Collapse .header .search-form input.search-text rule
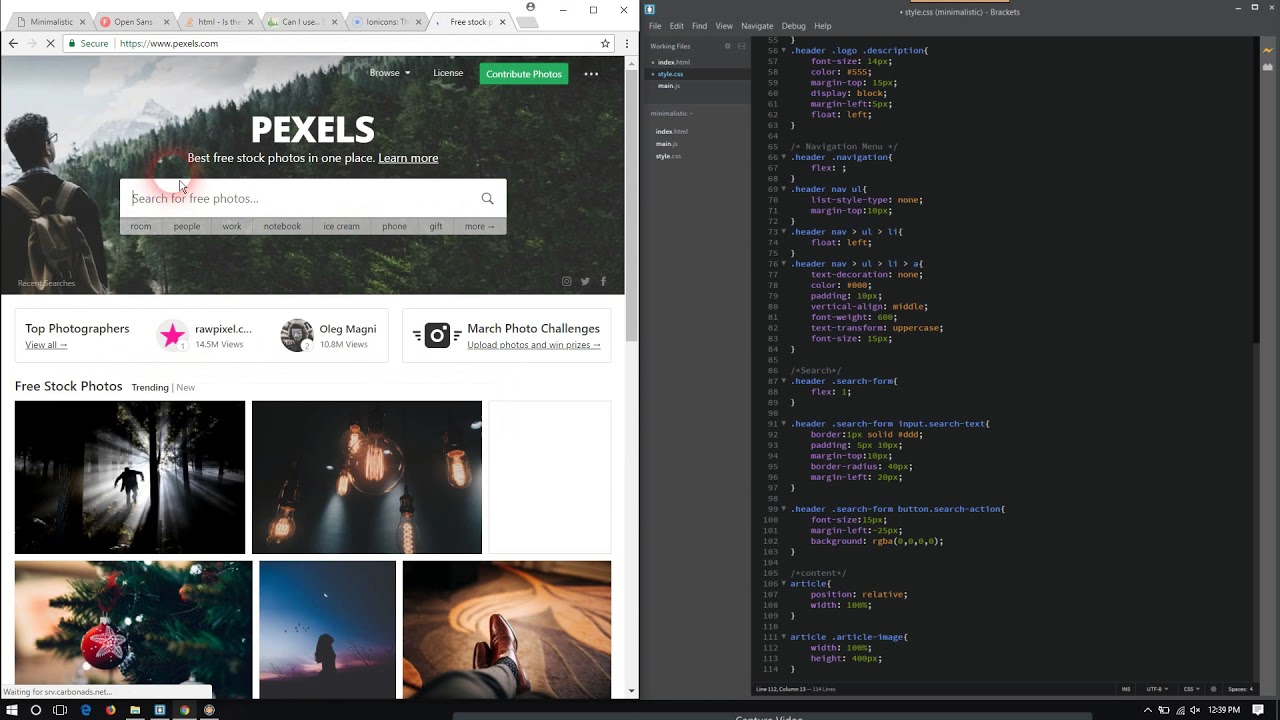 (784, 424)
